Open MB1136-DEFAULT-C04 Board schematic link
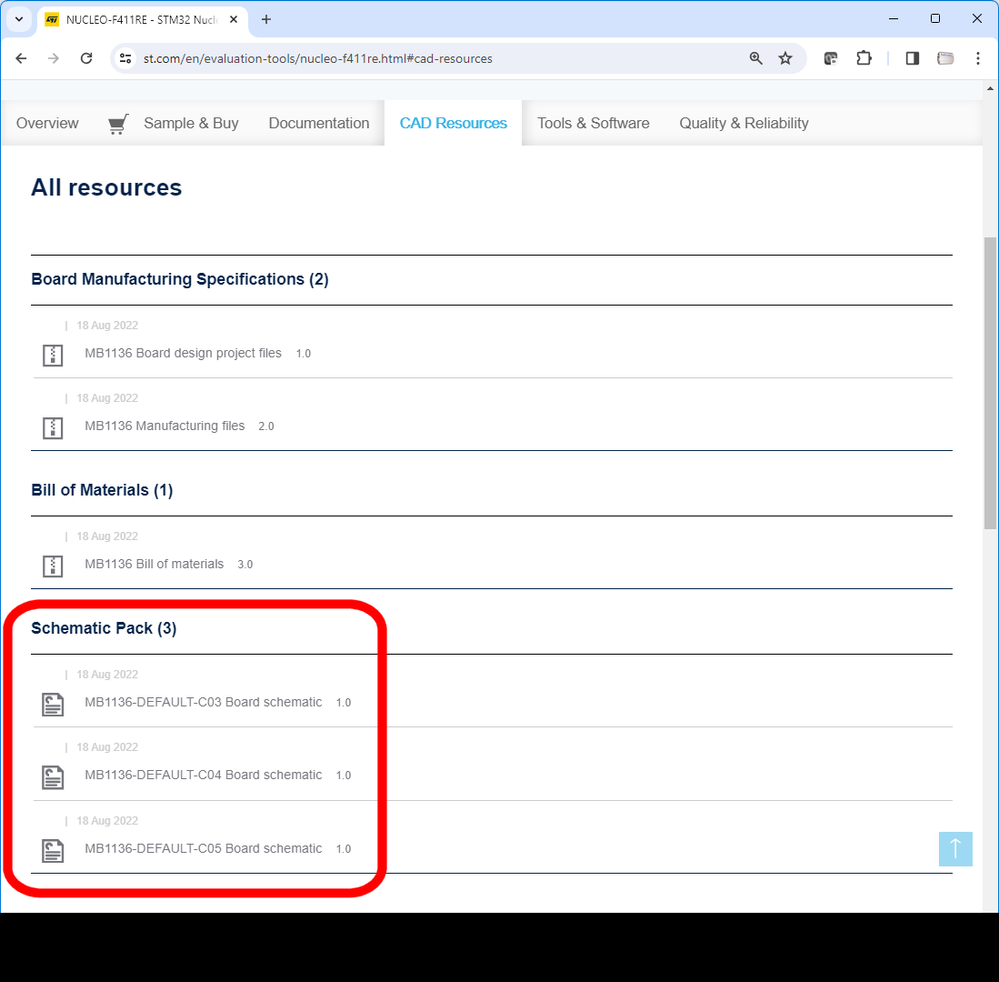 tap(203, 775)
